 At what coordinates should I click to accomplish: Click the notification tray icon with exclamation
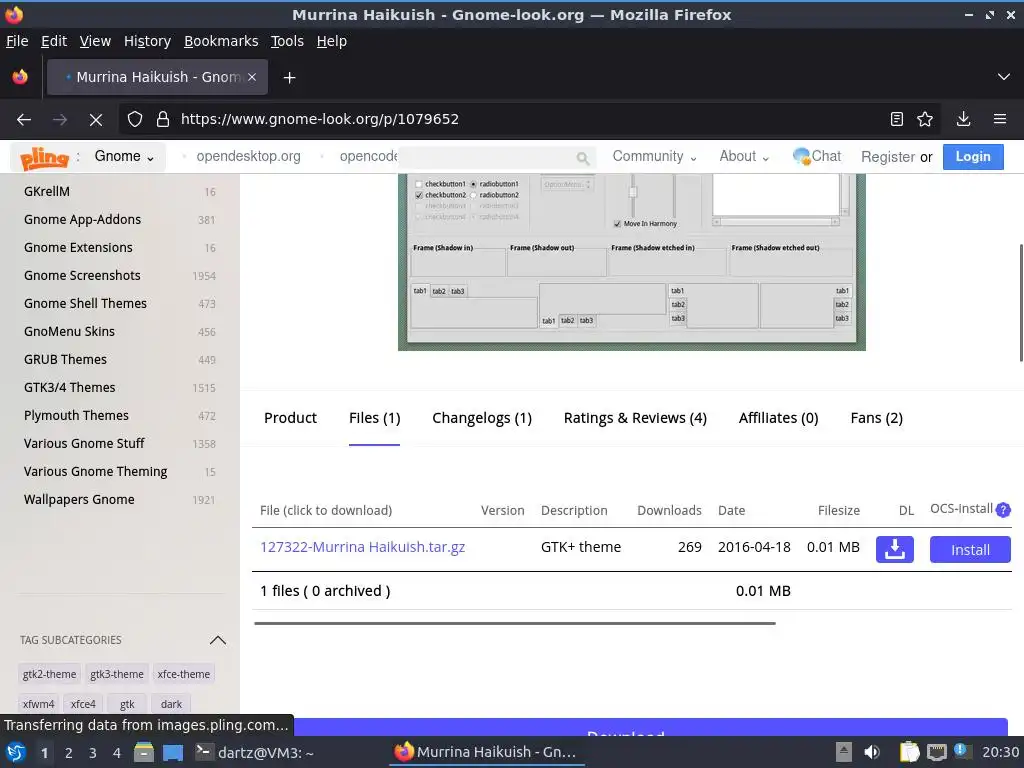(x=962, y=751)
